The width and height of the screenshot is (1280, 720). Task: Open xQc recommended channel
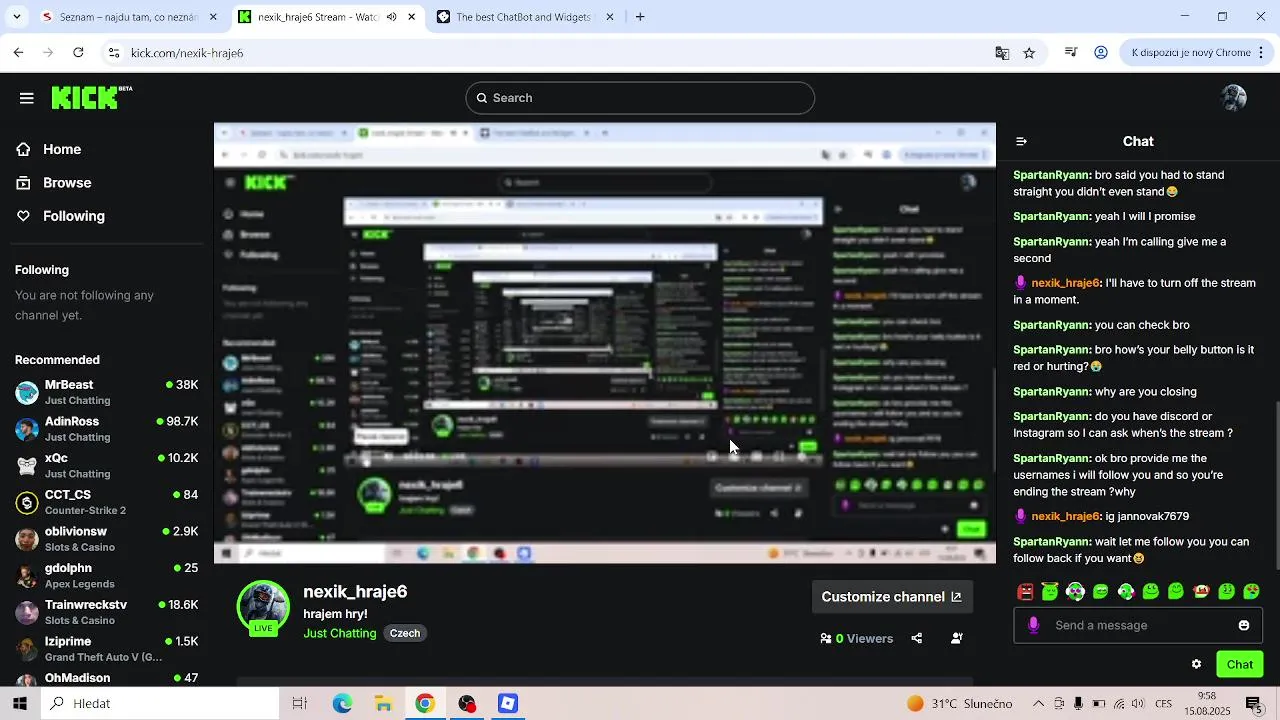107,465
